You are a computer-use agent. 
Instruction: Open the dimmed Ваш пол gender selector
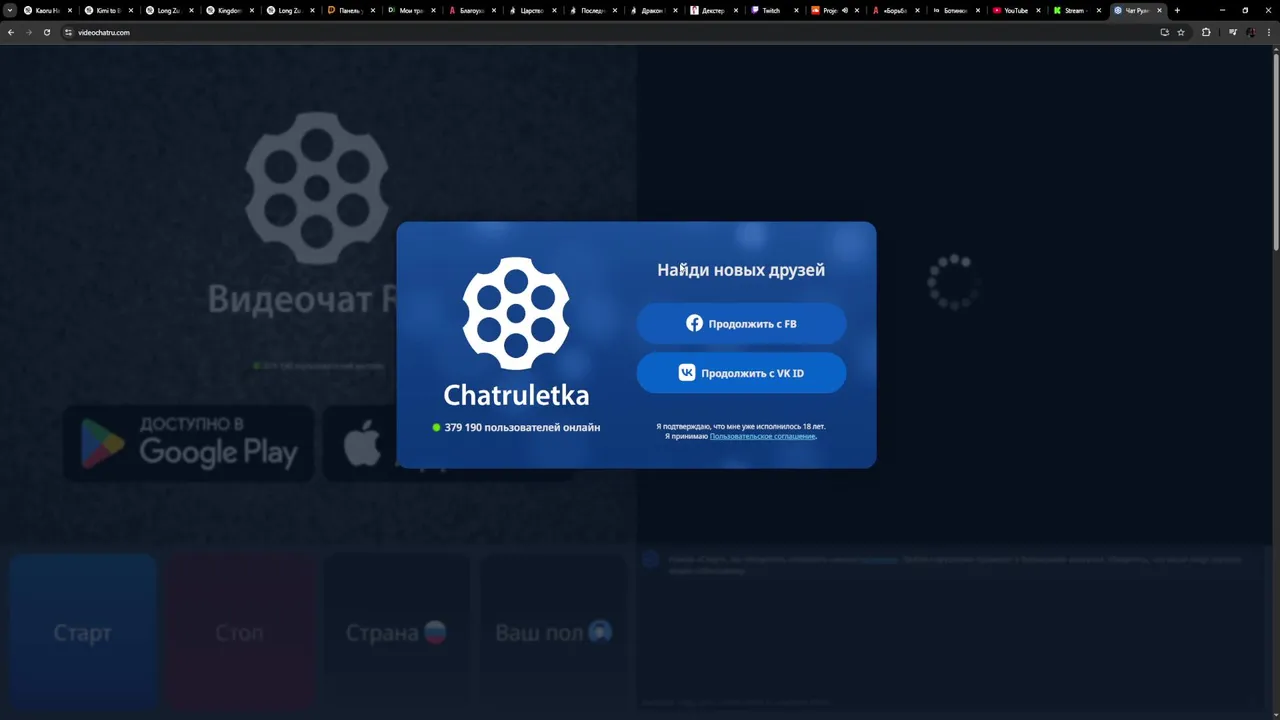tap(553, 633)
